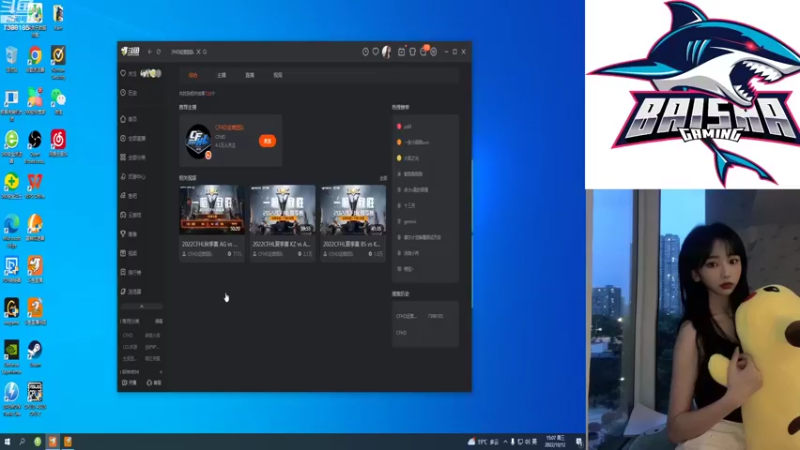Select the orange-highlighted first search tab
The width and height of the screenshot is (800, 450).
pos(193,75)
